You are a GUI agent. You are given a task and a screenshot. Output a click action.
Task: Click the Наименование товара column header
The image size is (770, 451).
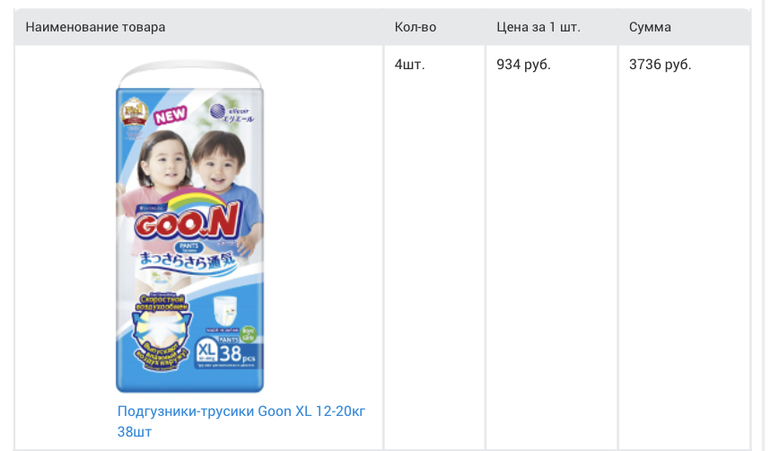[x=96, y=27]
